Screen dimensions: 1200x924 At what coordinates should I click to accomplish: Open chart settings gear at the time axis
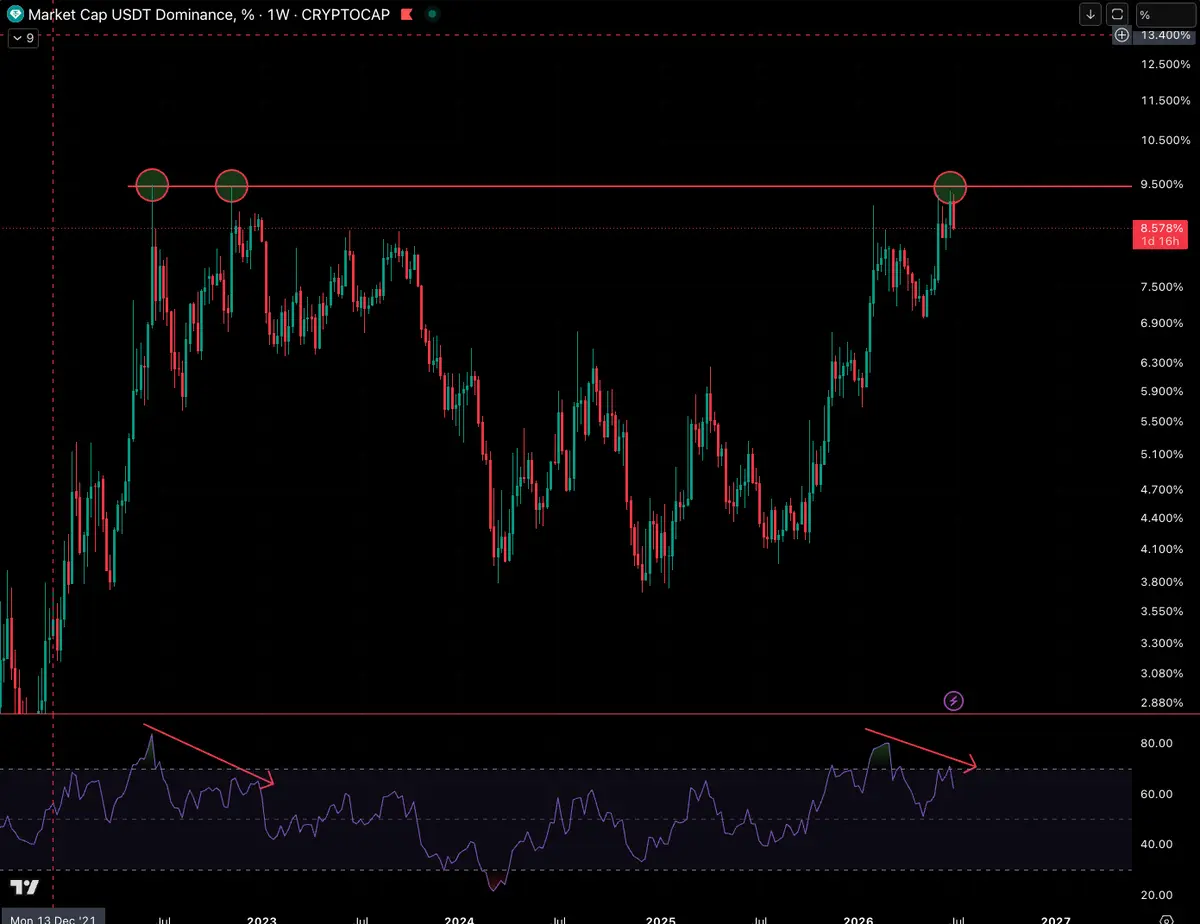pyautogui.click(x=1166, y=919)
